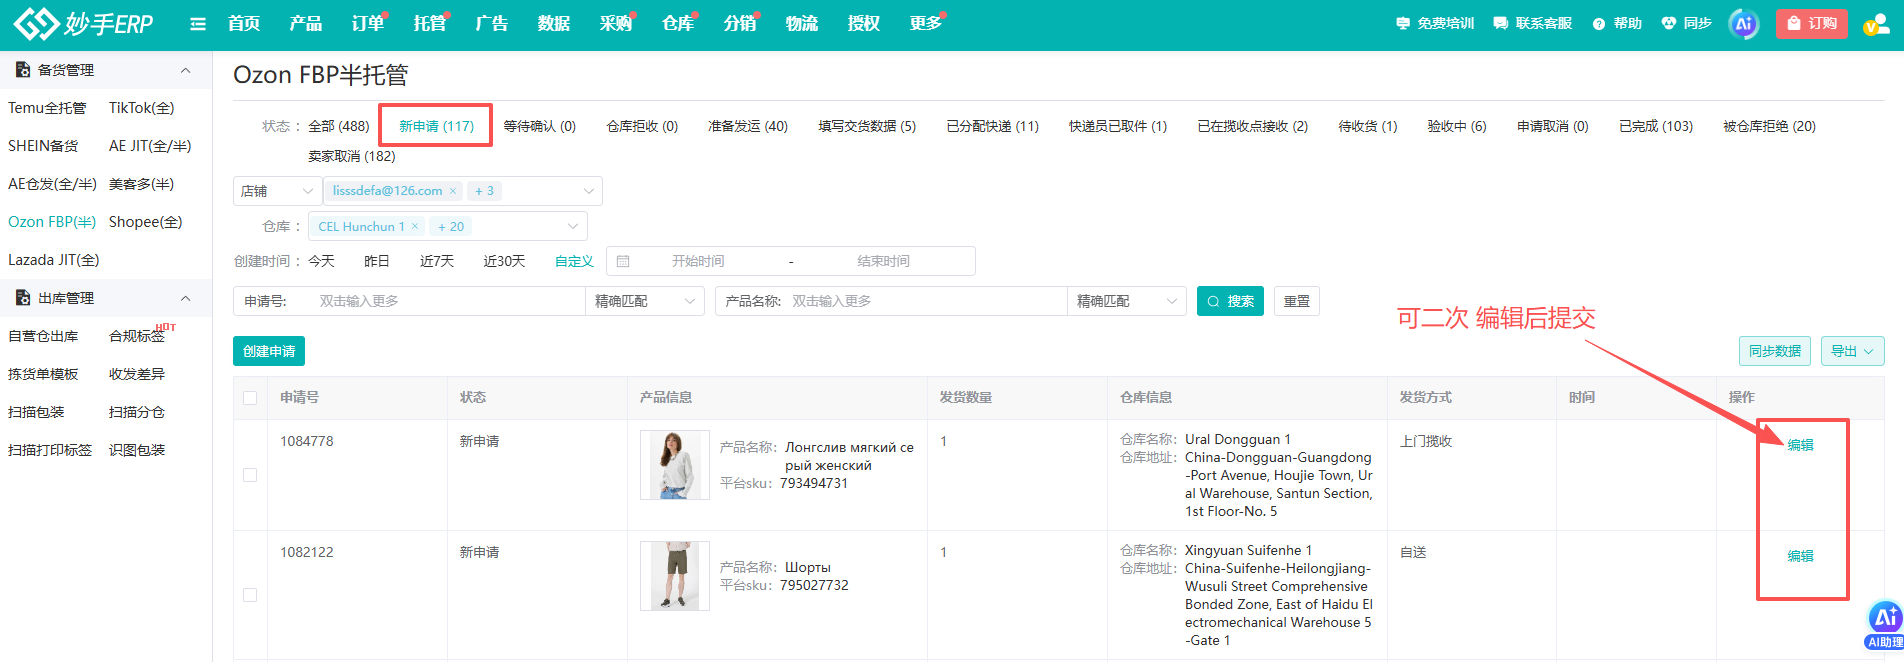The width and height of the screenshot is (1904, 662).
Task: Open 首页 in top navigation
Action: (244, 23)
